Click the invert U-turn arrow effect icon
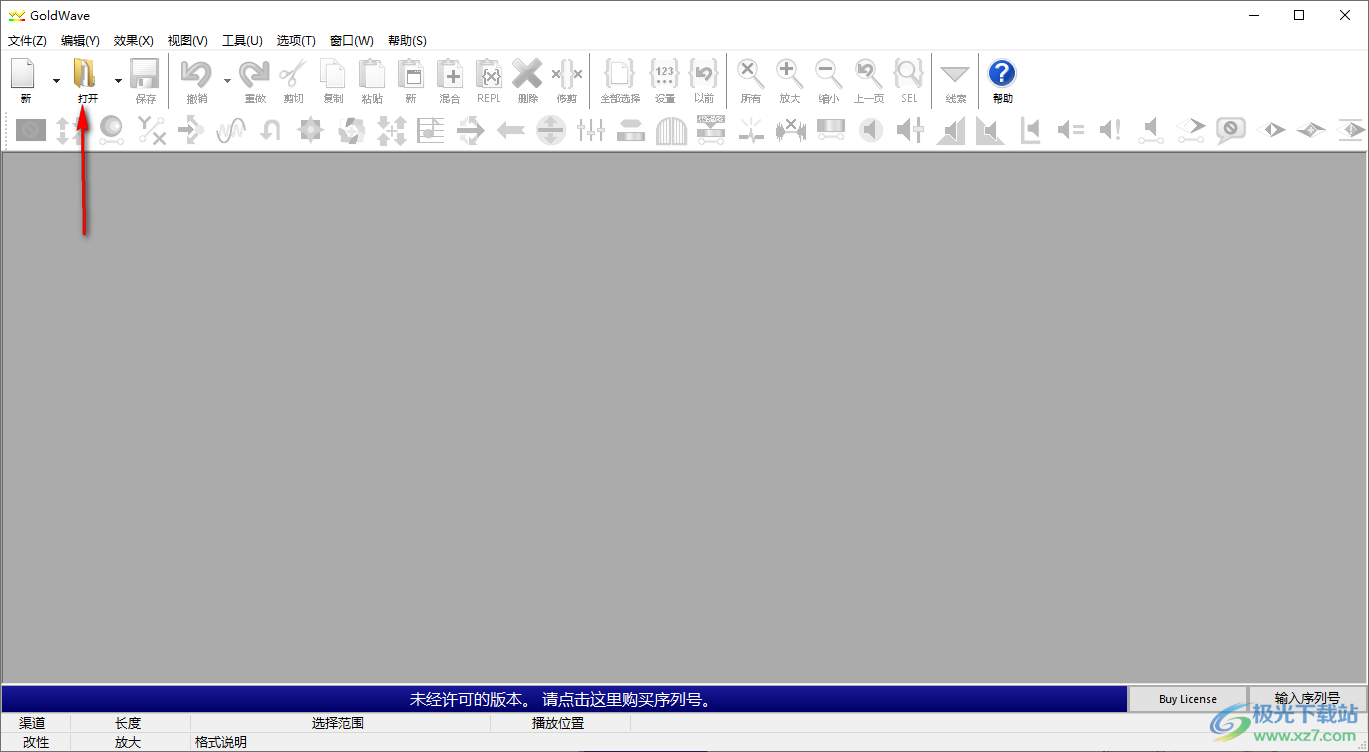Screen dimensions: 1369x752 coord(271,129)
